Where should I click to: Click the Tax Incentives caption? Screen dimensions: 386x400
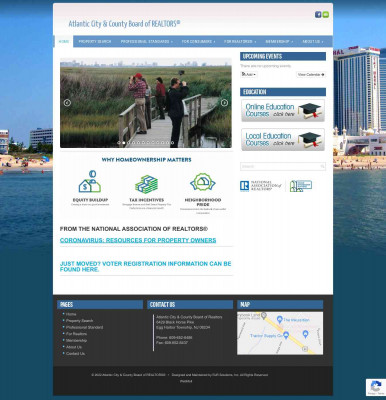146,200
